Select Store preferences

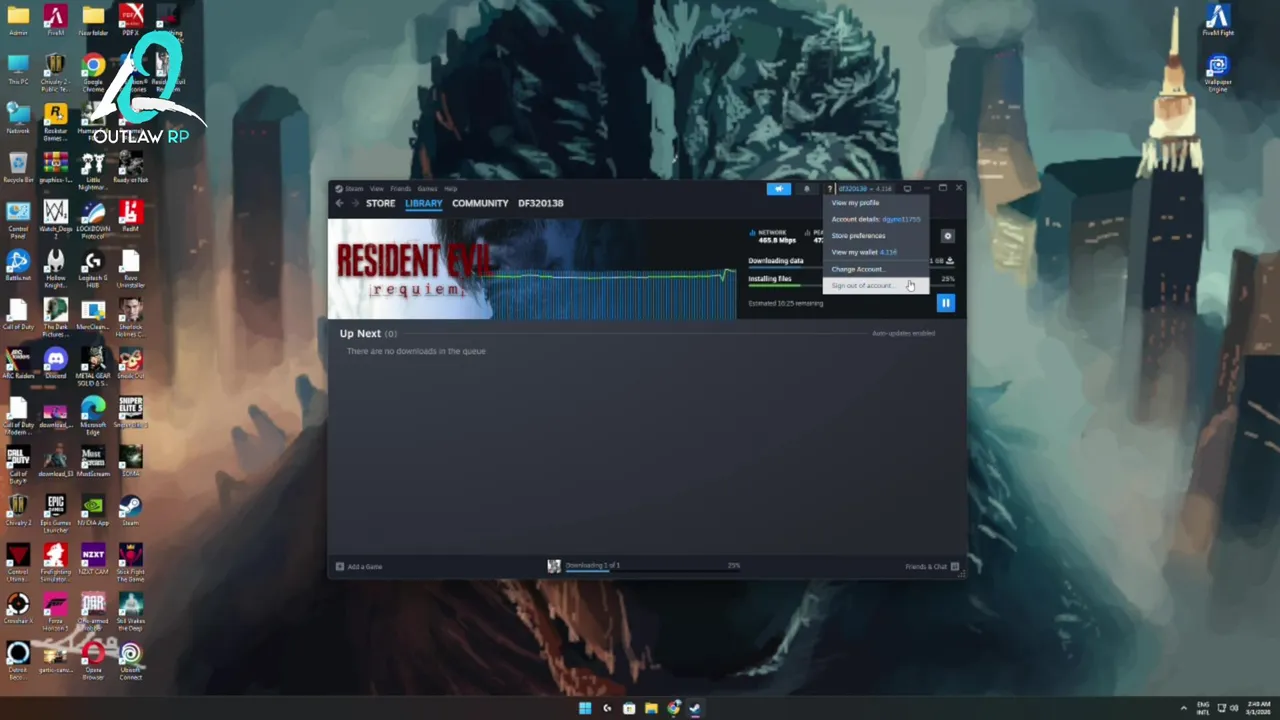876,236
